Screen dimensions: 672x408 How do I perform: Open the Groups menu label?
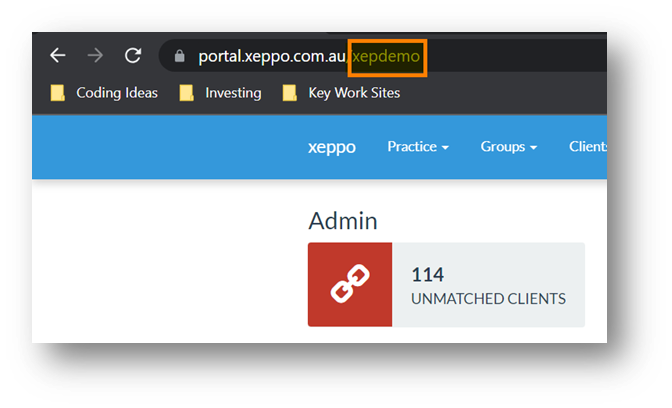503,147
